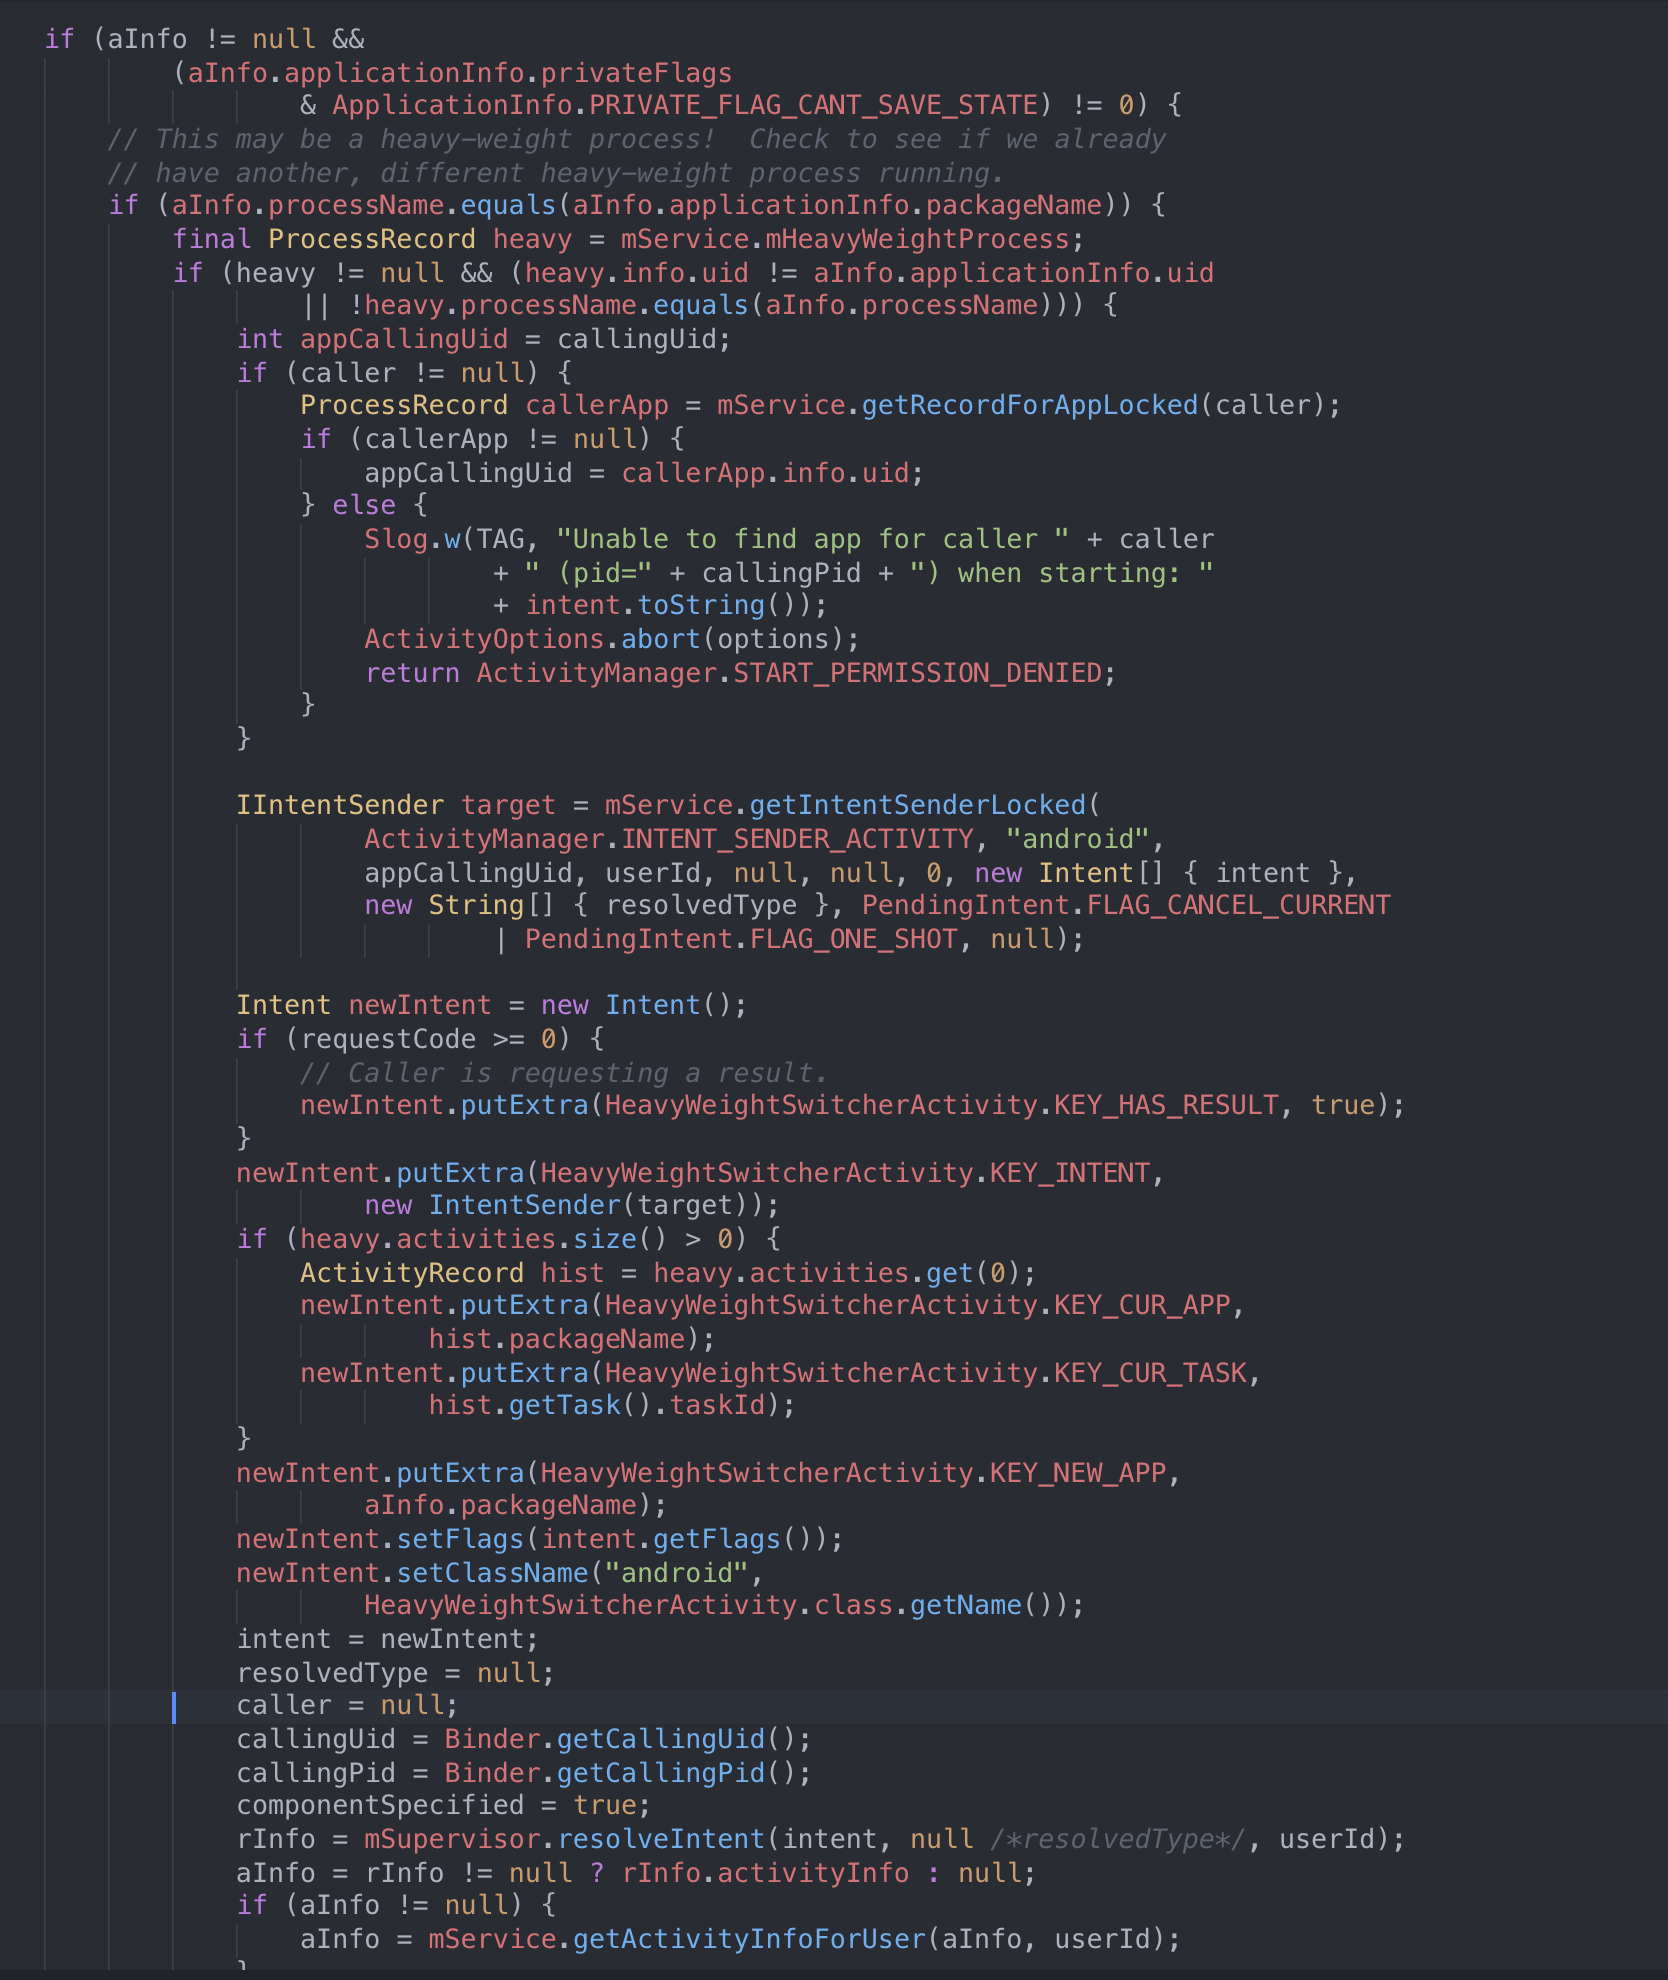1668x1980 pixels.
Task: Click rInfo.activityInfo in ternary expression
Action: [x=765, y=1873]
